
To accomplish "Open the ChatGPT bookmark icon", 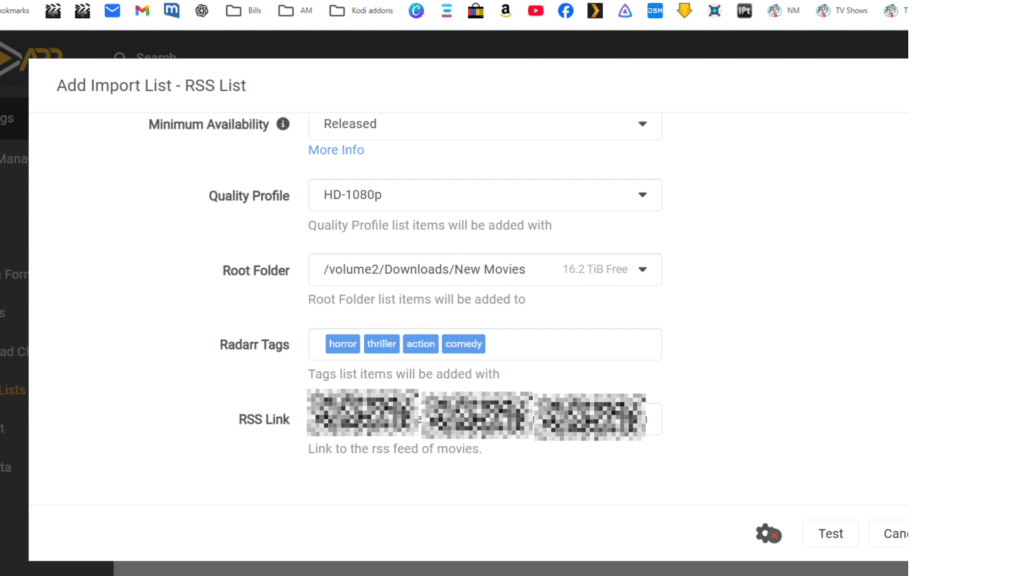I will tap(201, 11).
